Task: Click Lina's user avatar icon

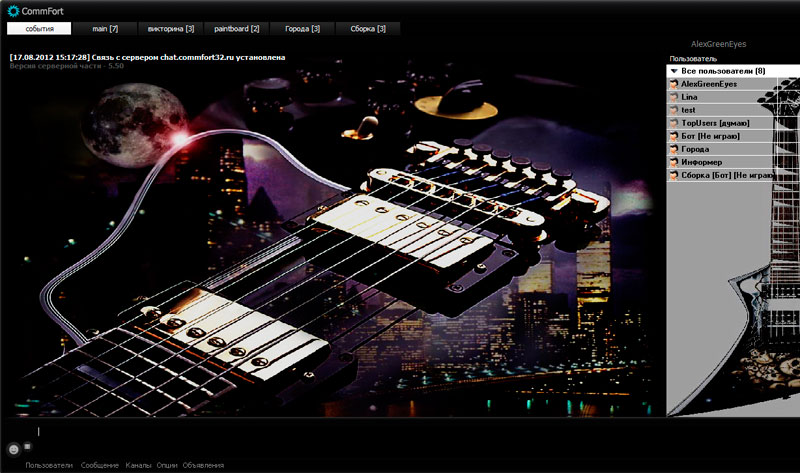Action: coord(674,98)
